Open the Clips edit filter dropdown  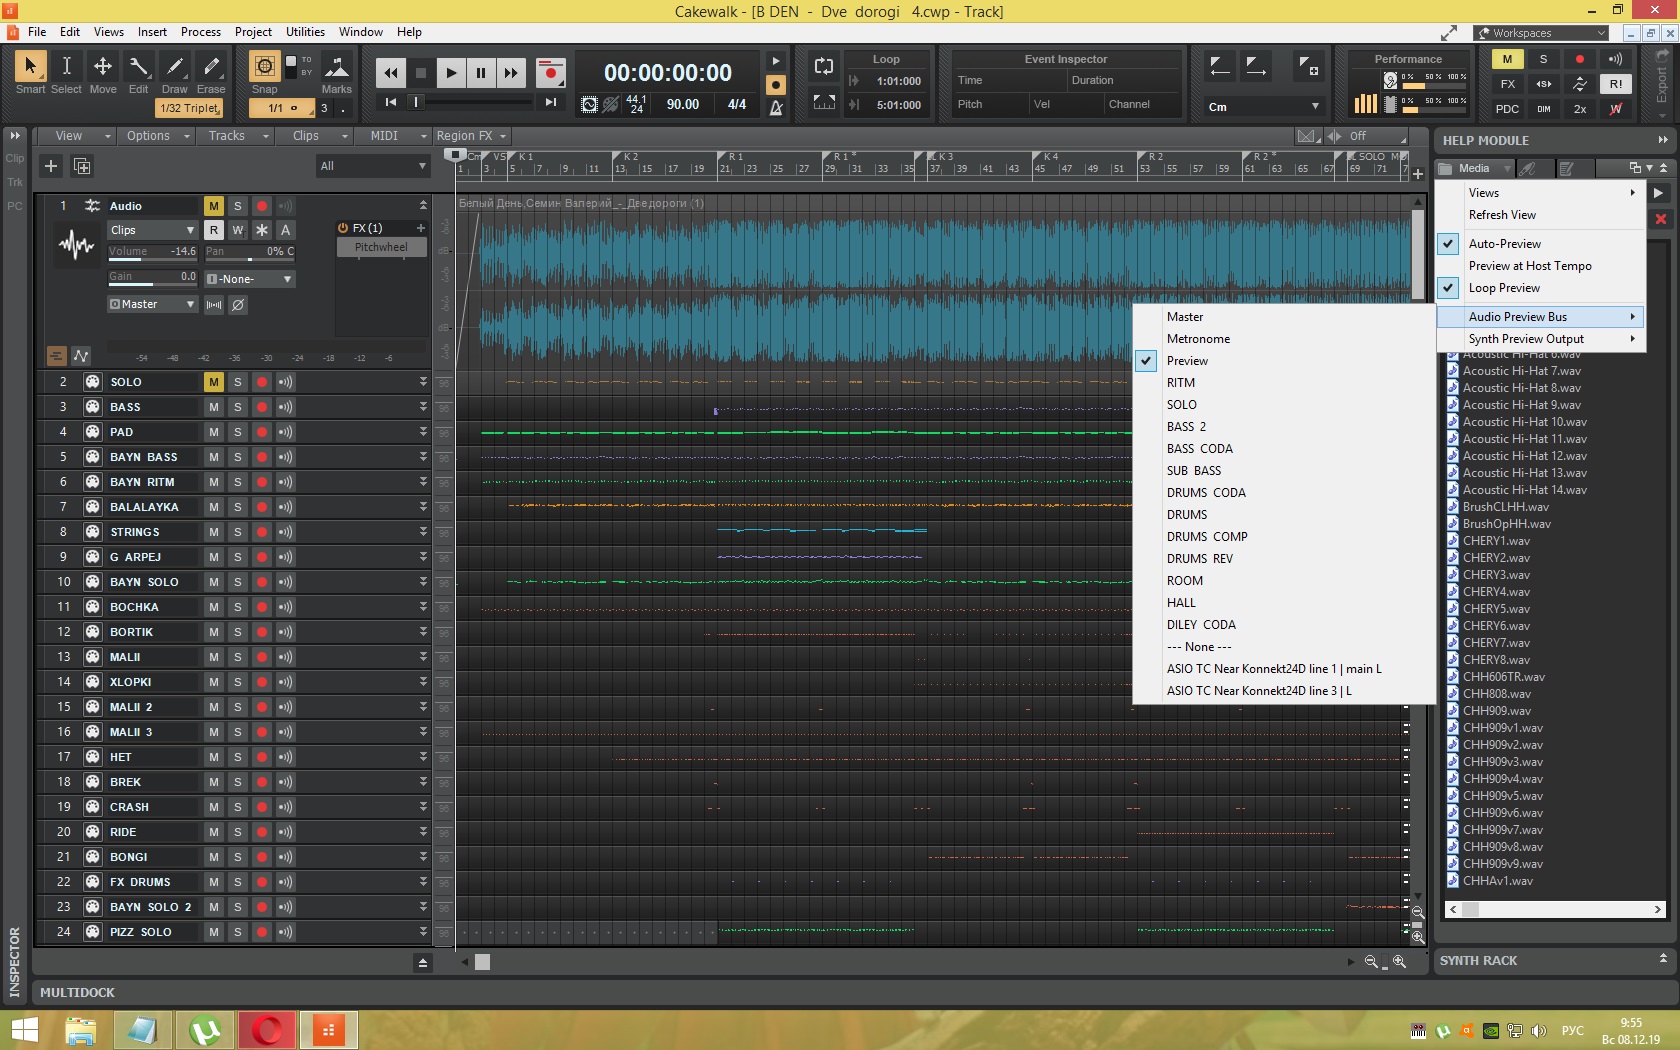152,230
